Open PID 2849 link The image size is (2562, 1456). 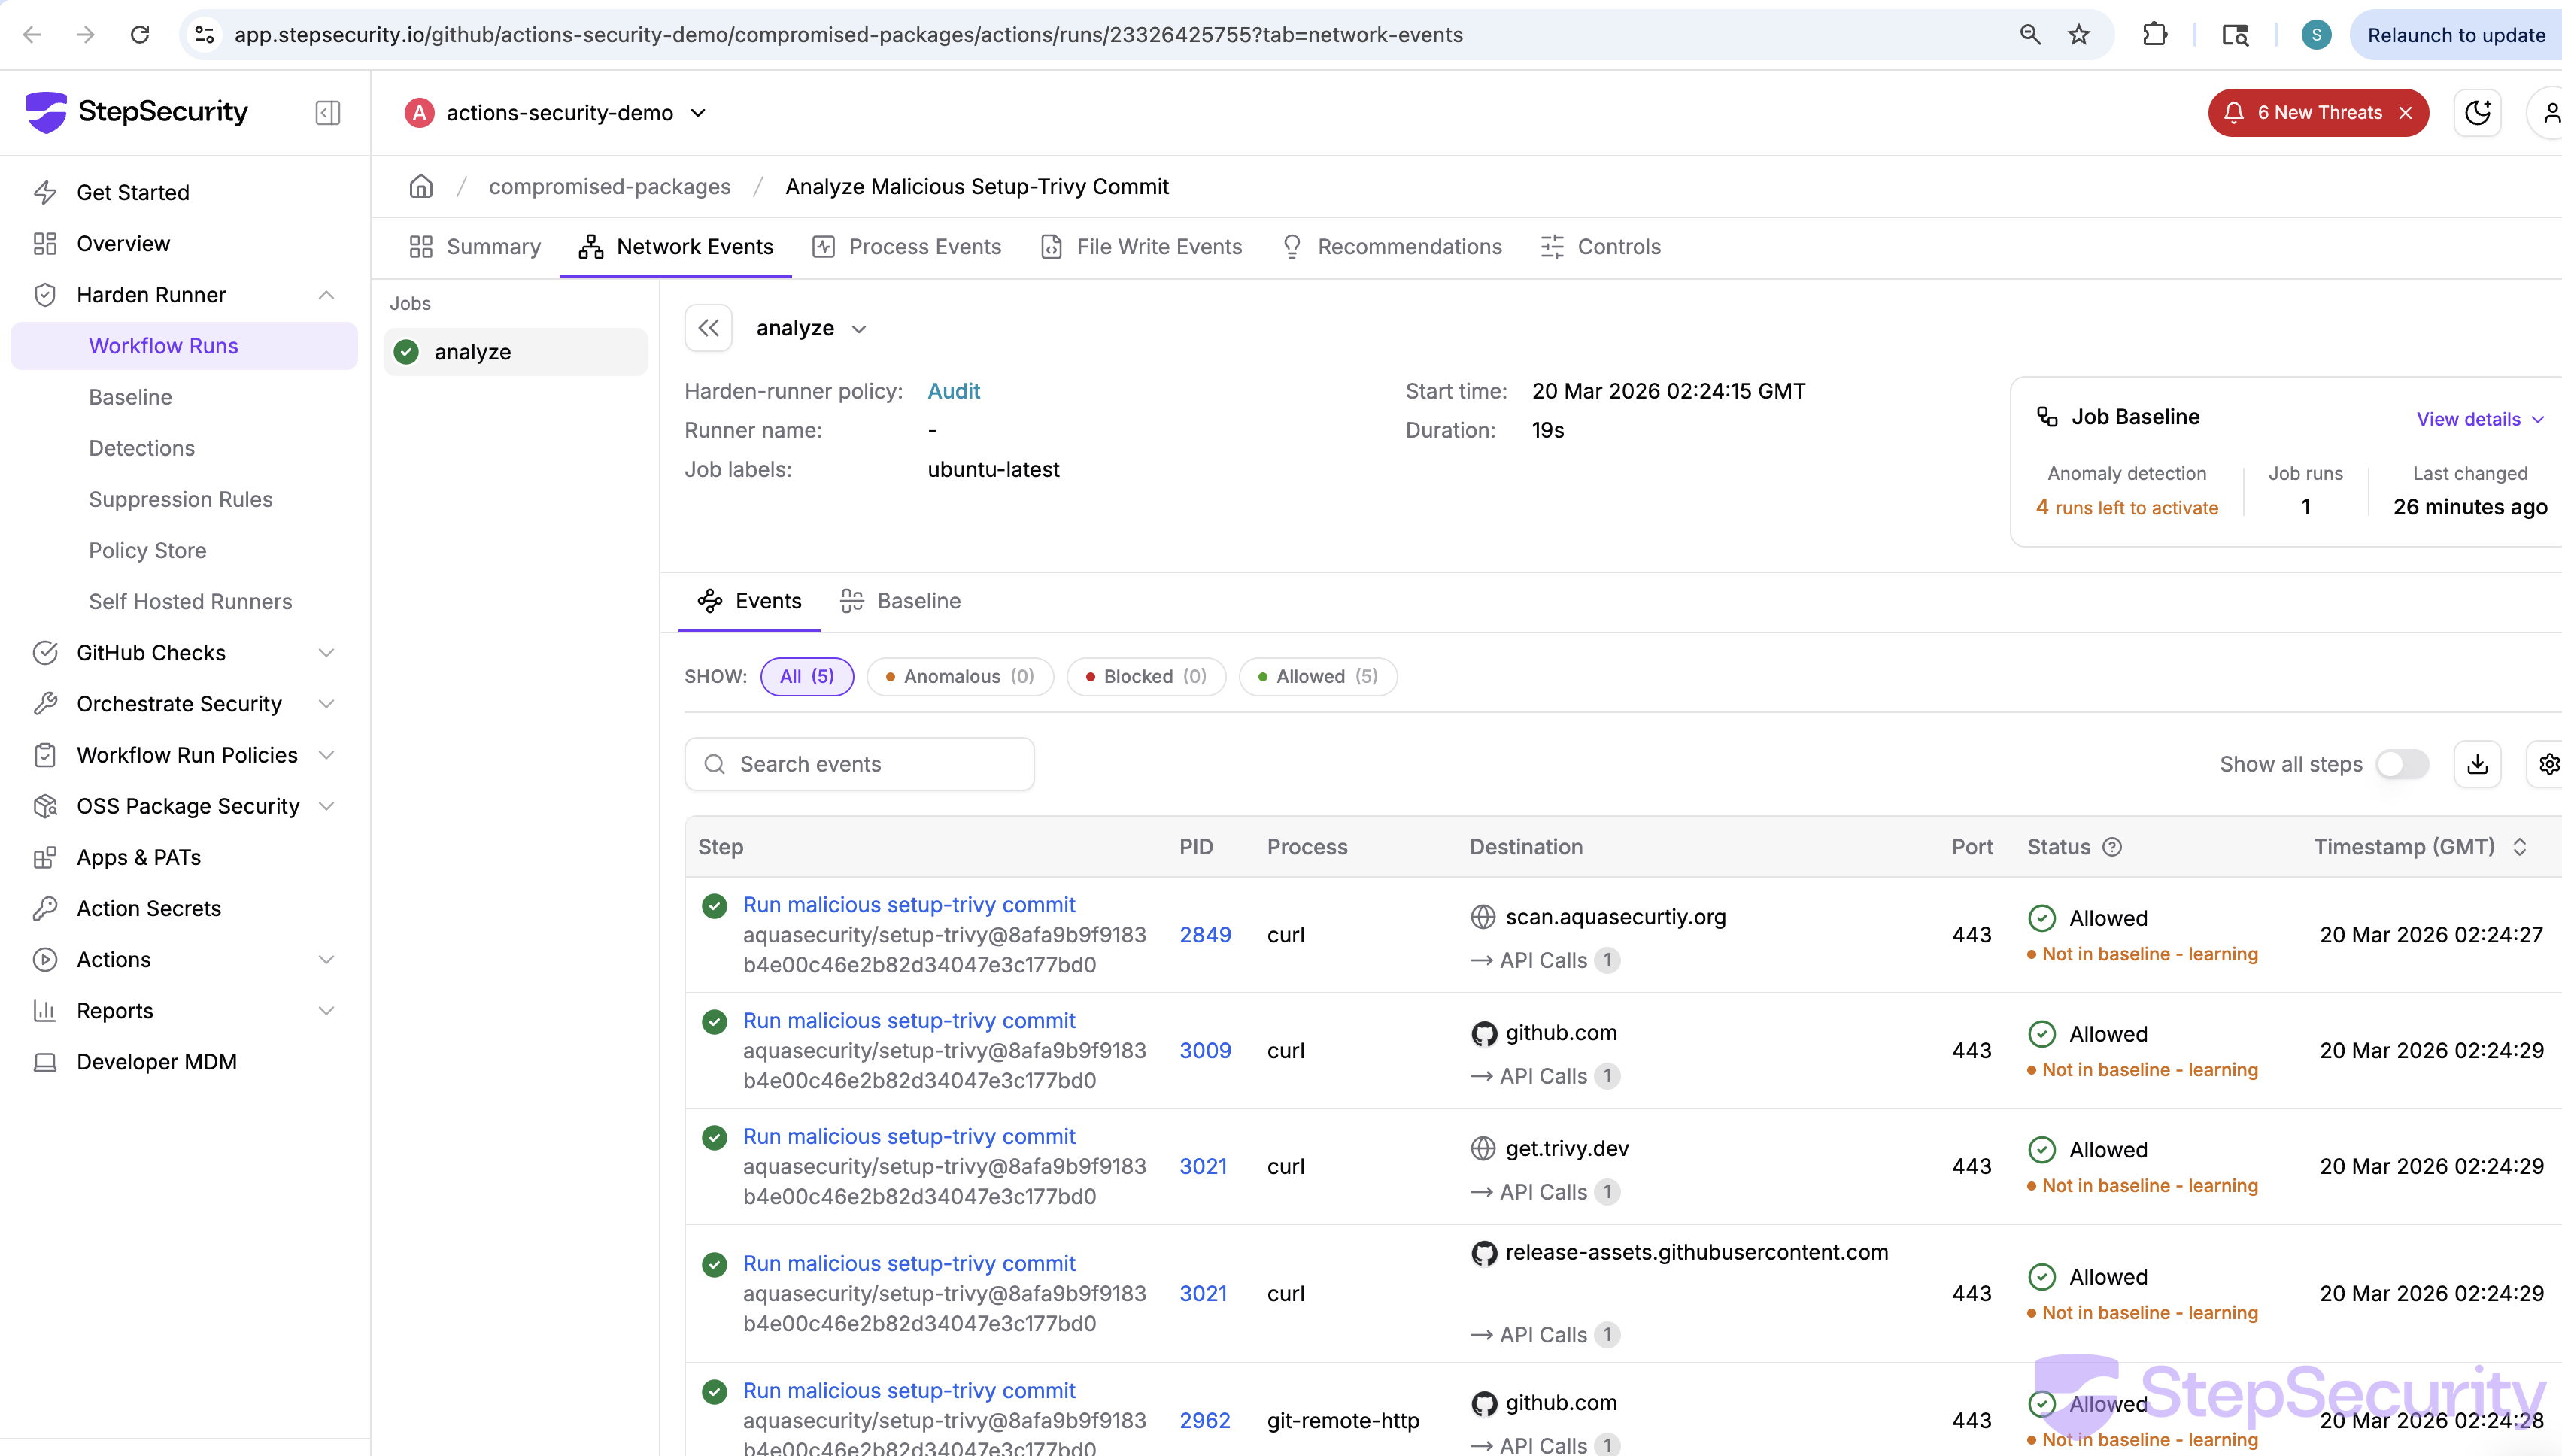coord(1204,934)
